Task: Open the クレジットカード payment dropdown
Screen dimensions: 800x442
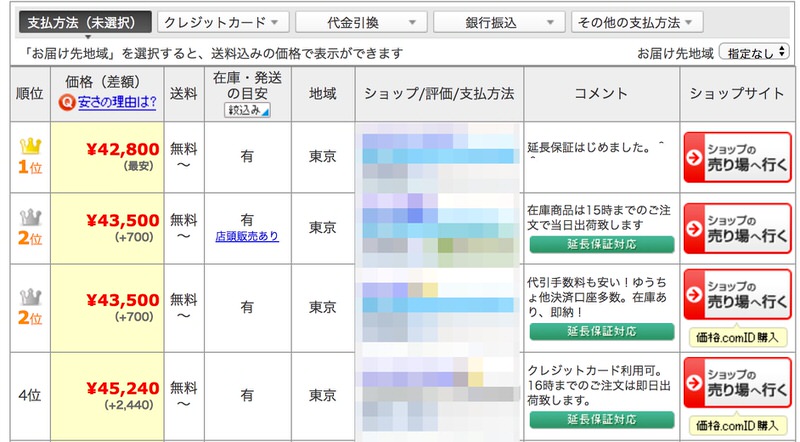Action: 223,22
